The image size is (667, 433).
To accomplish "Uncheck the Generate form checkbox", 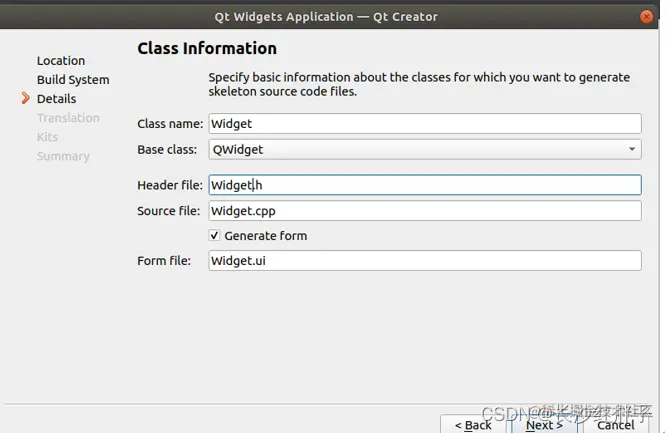I will click(214, 235).
